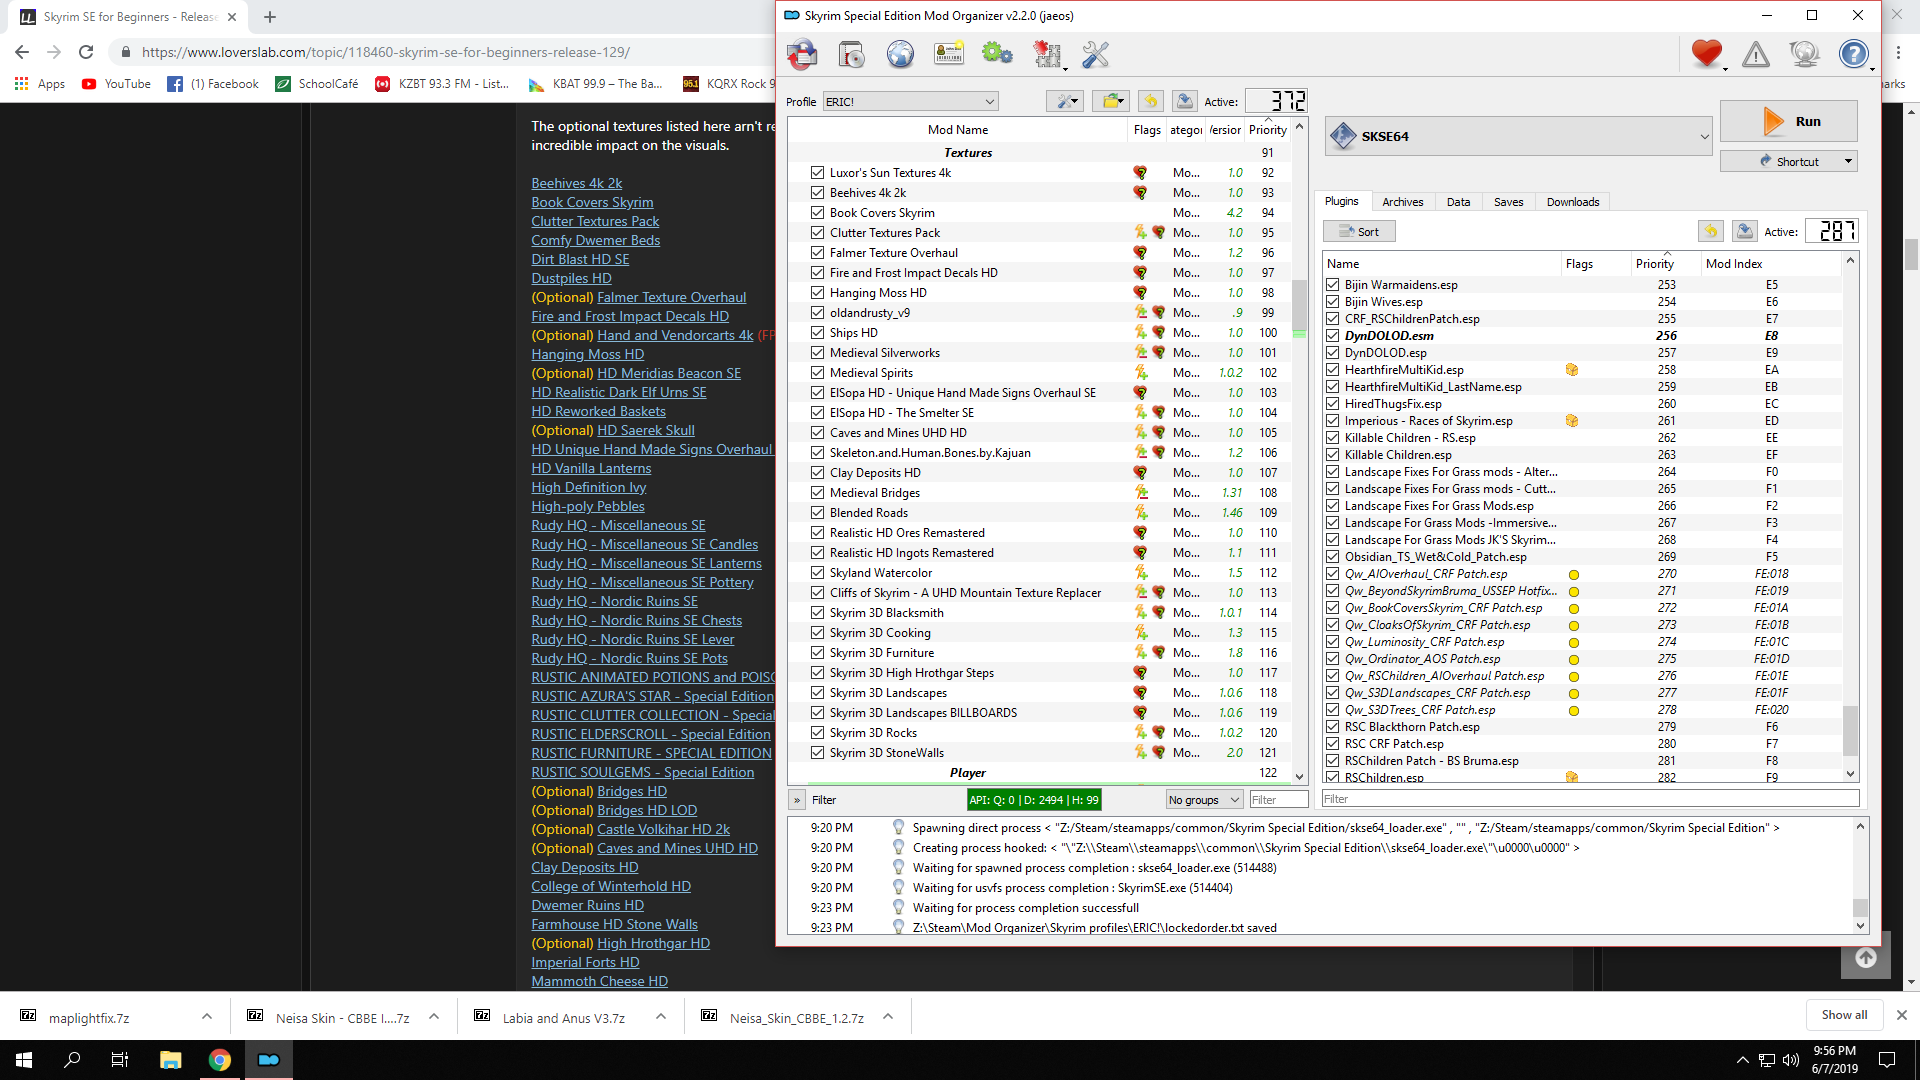1920x1080 pixels.
Task: Open the problems warning triangle icon
Action: pyautogui.click(x=1756, y=54)
